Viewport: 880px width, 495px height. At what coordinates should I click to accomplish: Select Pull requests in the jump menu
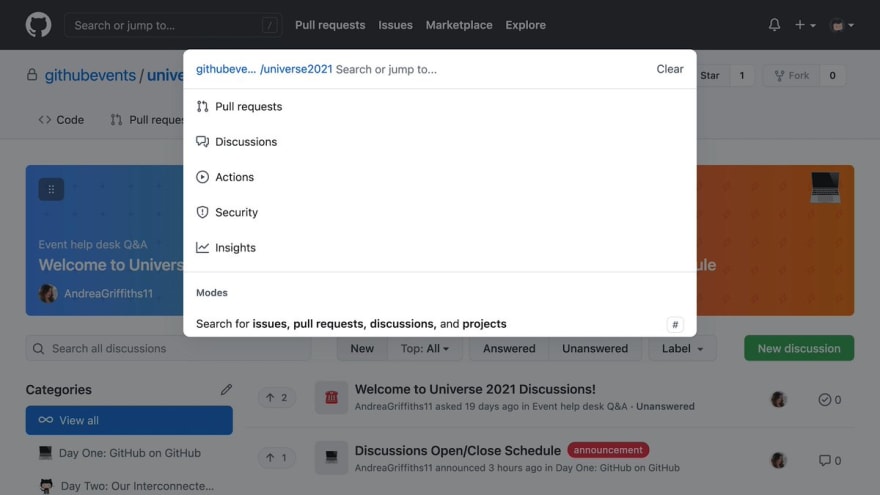439,107
